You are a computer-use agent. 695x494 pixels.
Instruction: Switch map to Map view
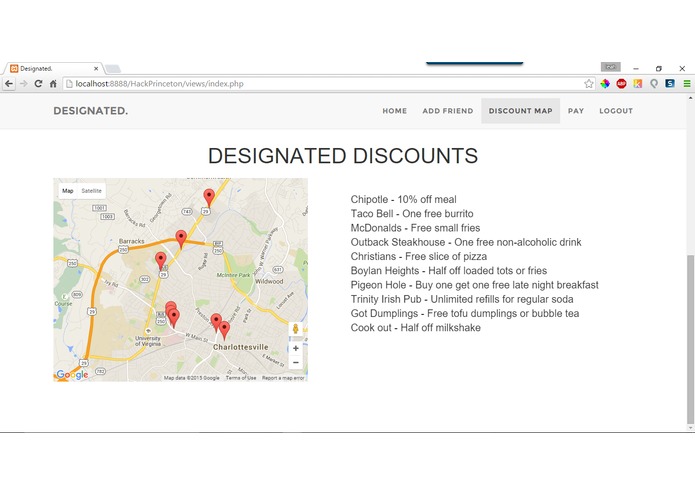(68, 191)
